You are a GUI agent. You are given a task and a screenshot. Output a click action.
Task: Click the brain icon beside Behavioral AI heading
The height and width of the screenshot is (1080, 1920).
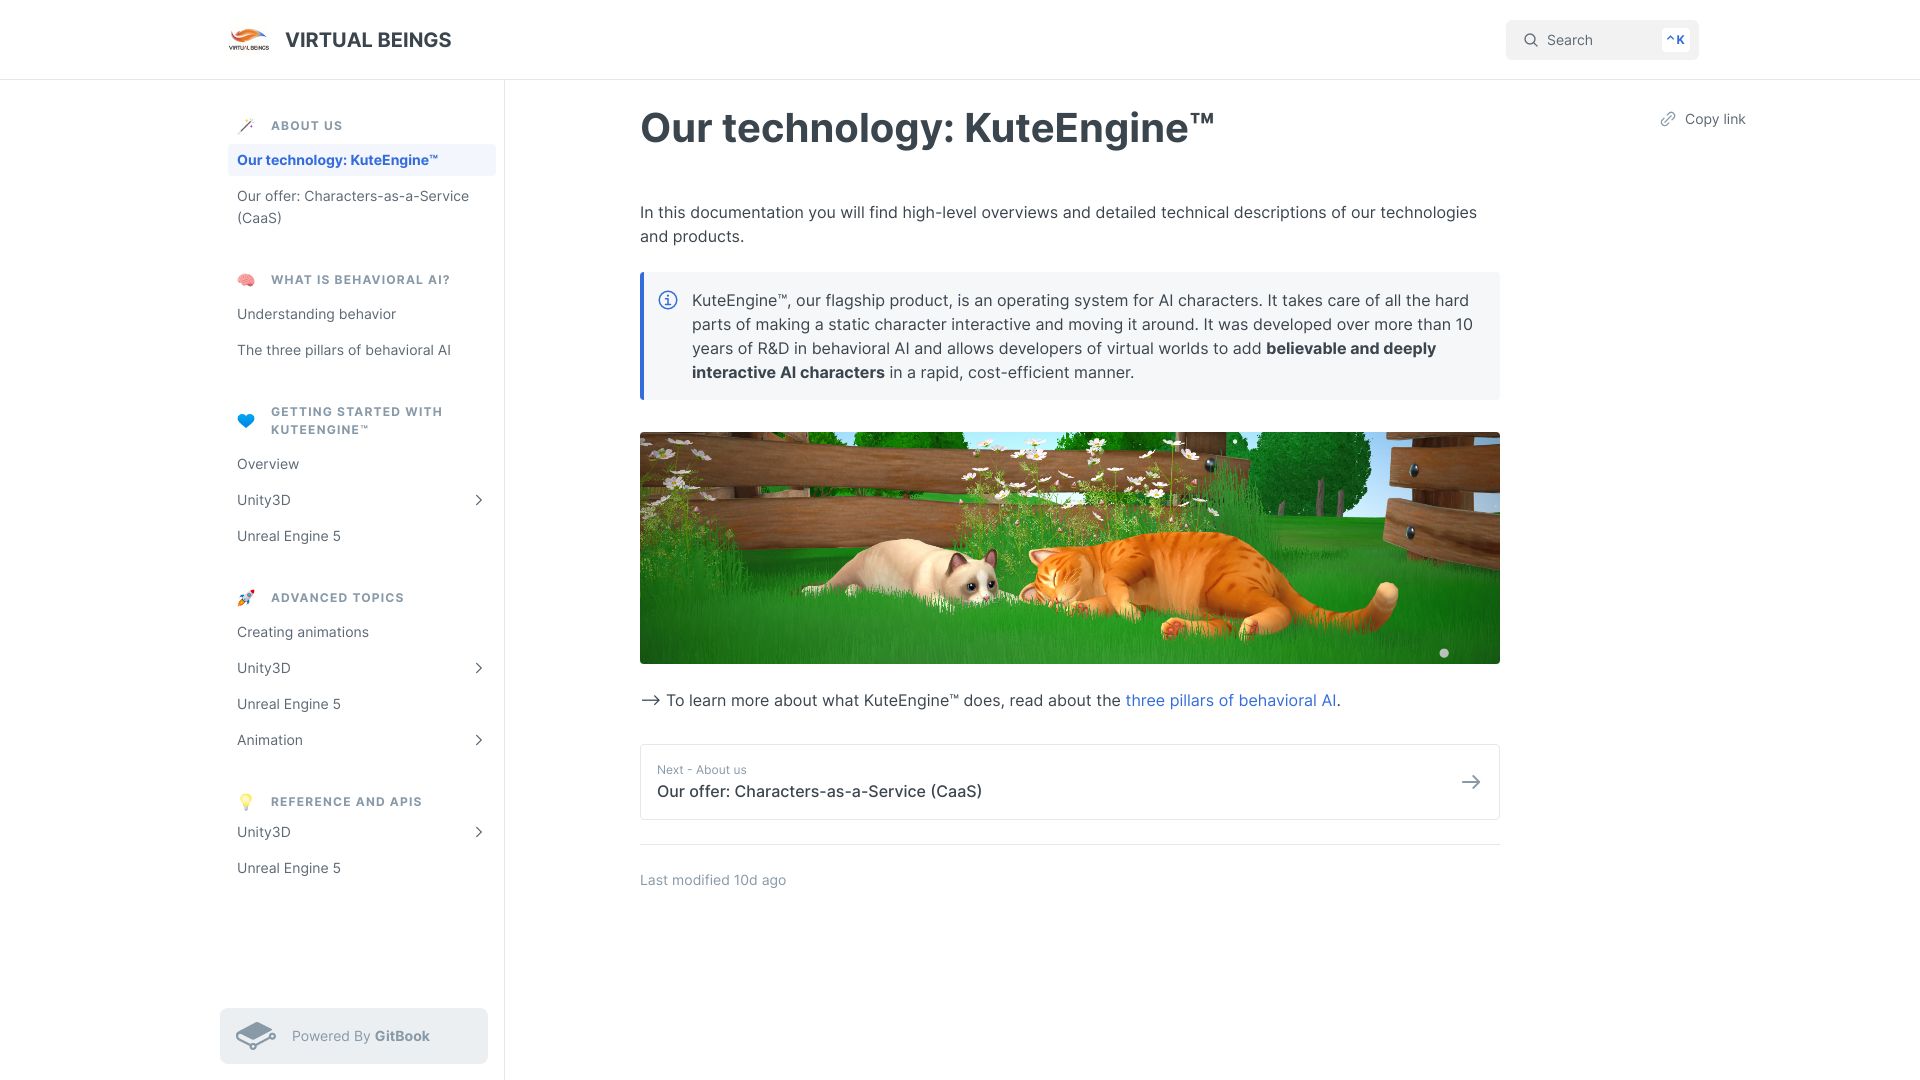pos(246,280)
